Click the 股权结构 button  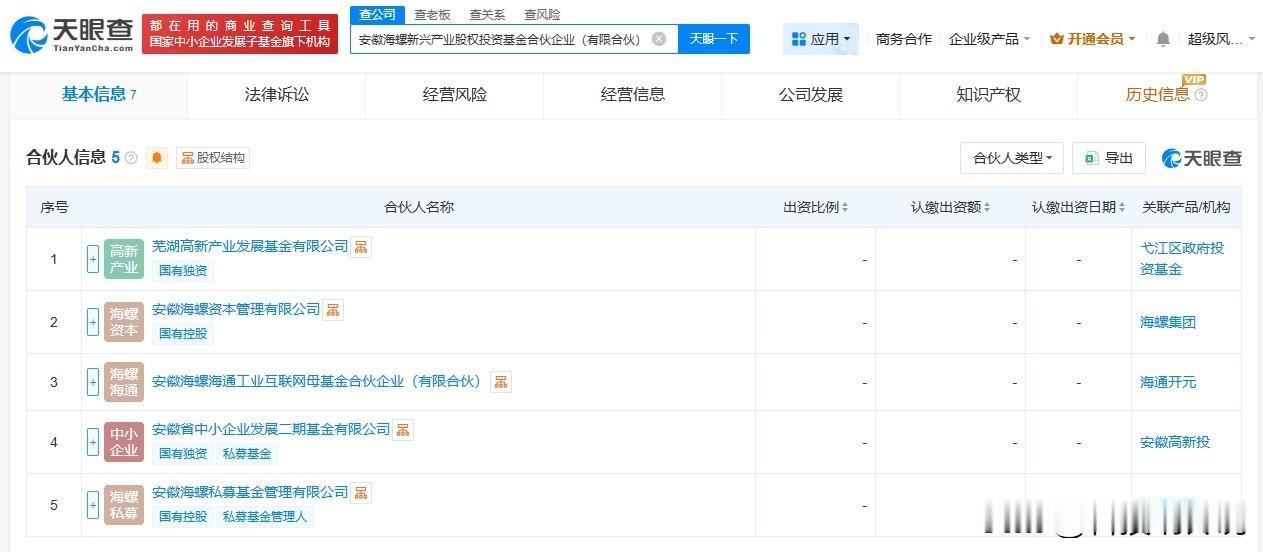click(x=213, y=158)
